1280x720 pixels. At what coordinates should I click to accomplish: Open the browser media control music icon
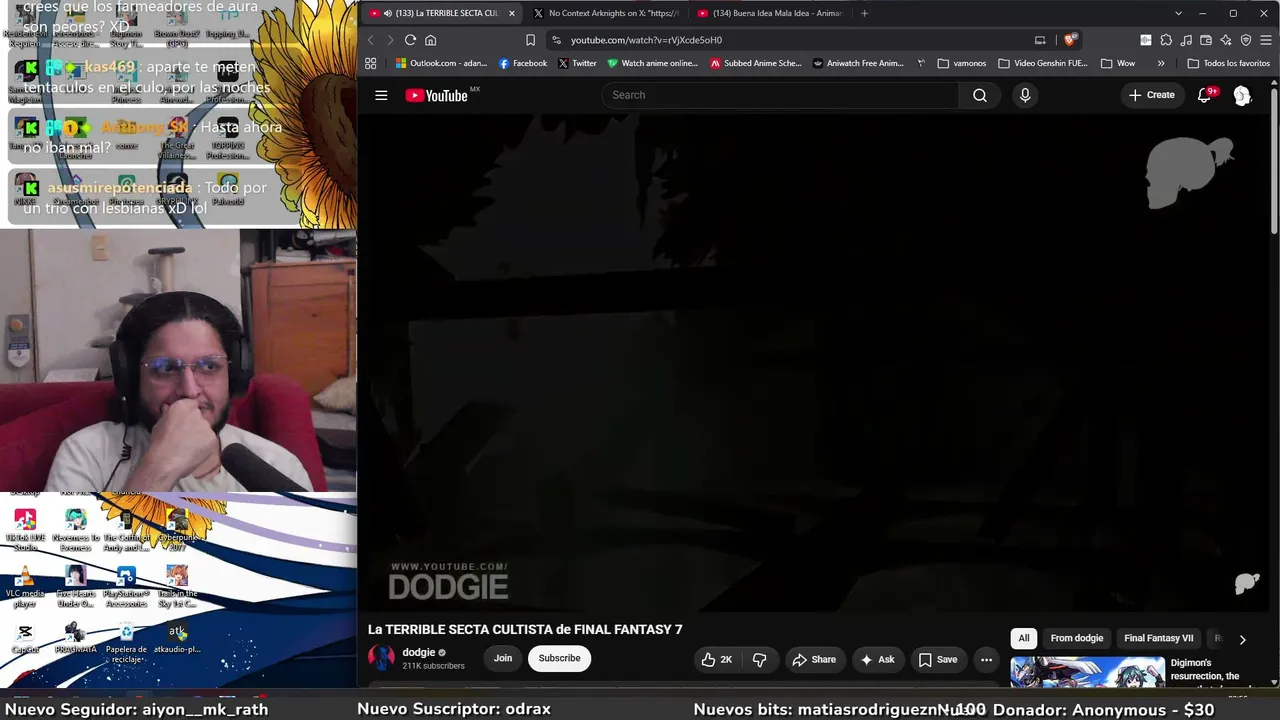tap(1185, 40)
